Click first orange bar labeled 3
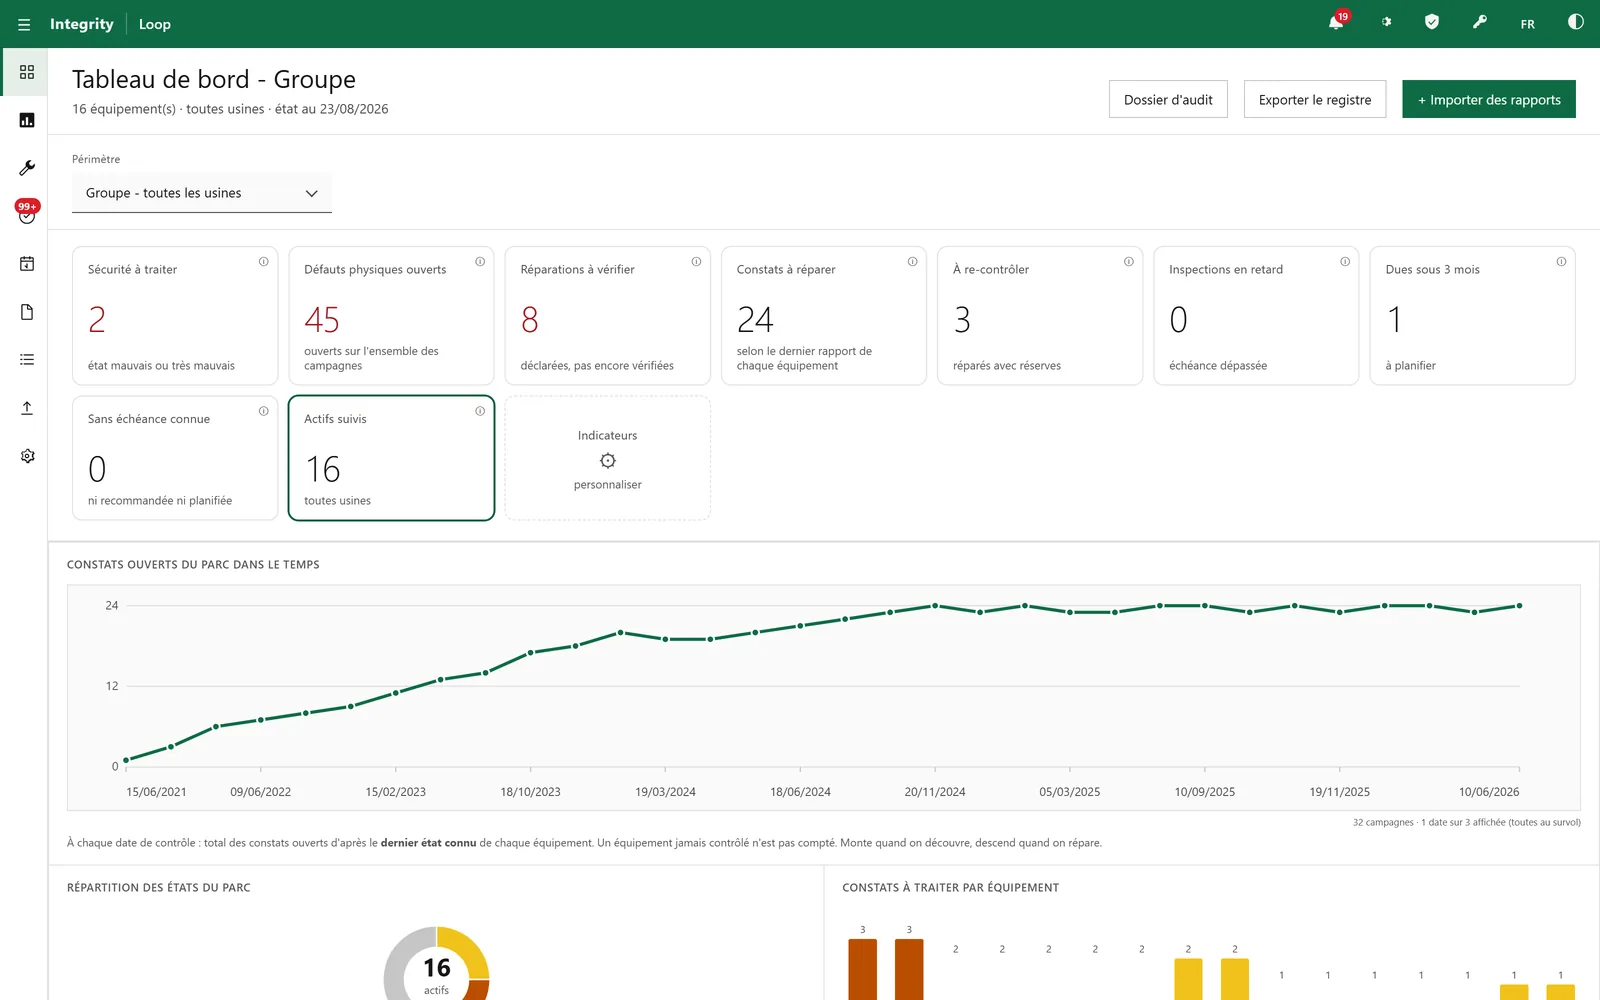The width and height of the screenshot is (1600, 1000). coord(862,969)
